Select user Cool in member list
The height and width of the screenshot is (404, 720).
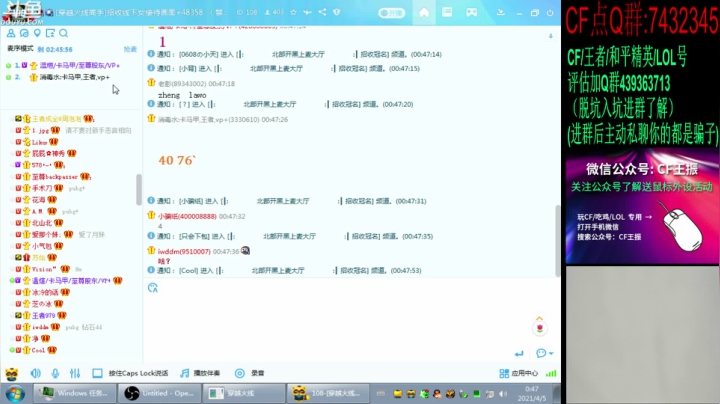(x=38, y=350)
